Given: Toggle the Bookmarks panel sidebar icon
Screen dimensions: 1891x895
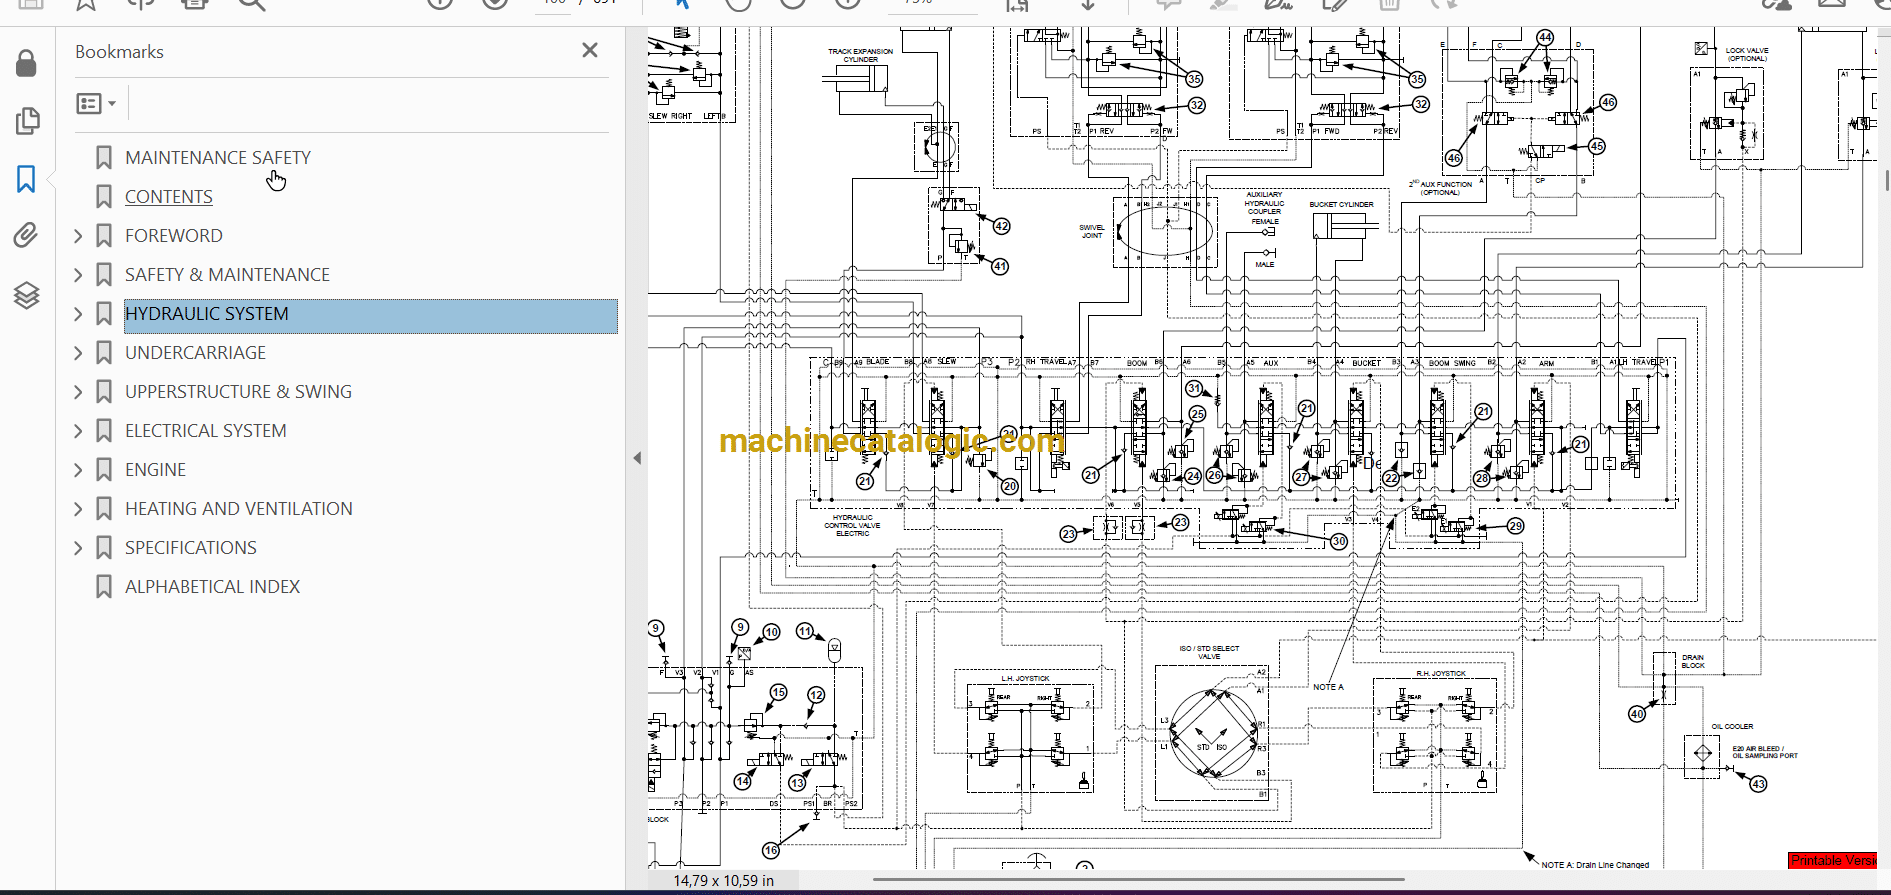Looking at the screenshot, I should (26, 179).
